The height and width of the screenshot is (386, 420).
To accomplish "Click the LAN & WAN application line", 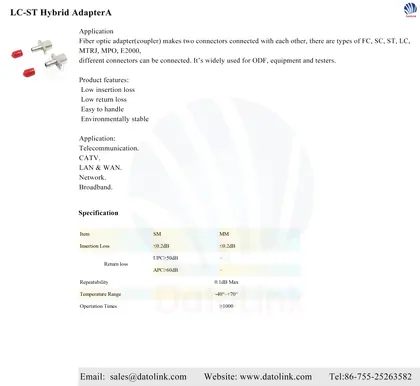I will tap(100, 168).
